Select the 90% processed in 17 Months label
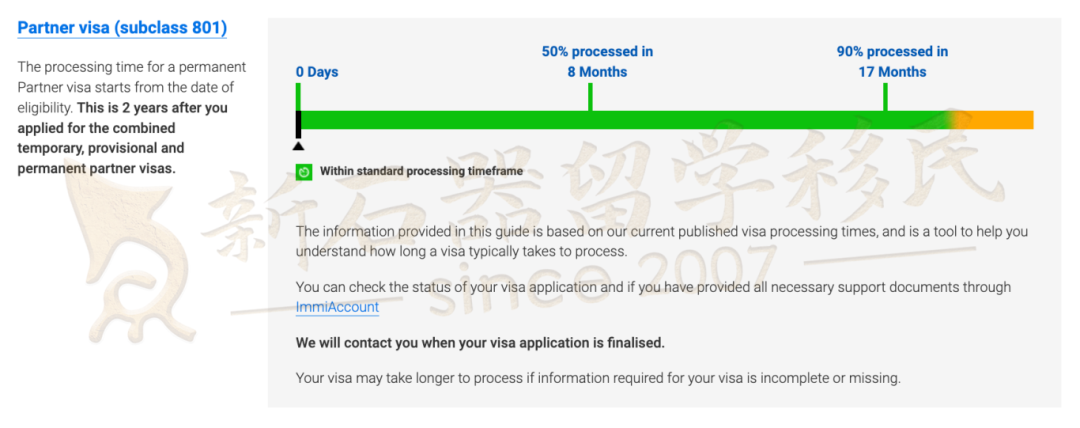The width and height of the screenshot is (1080, 428). click(892, 61)
